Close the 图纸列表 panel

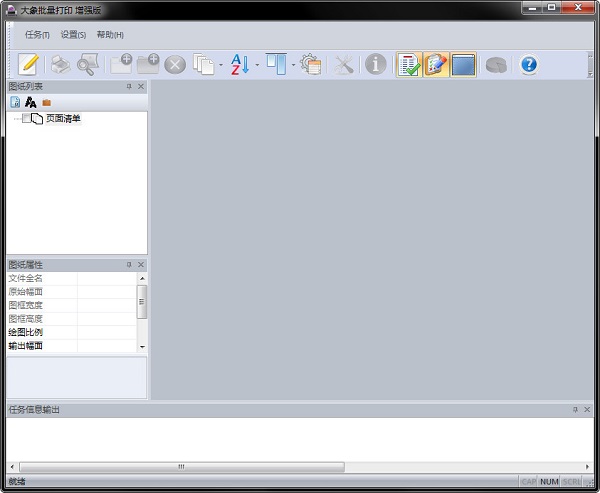[141, 87]
